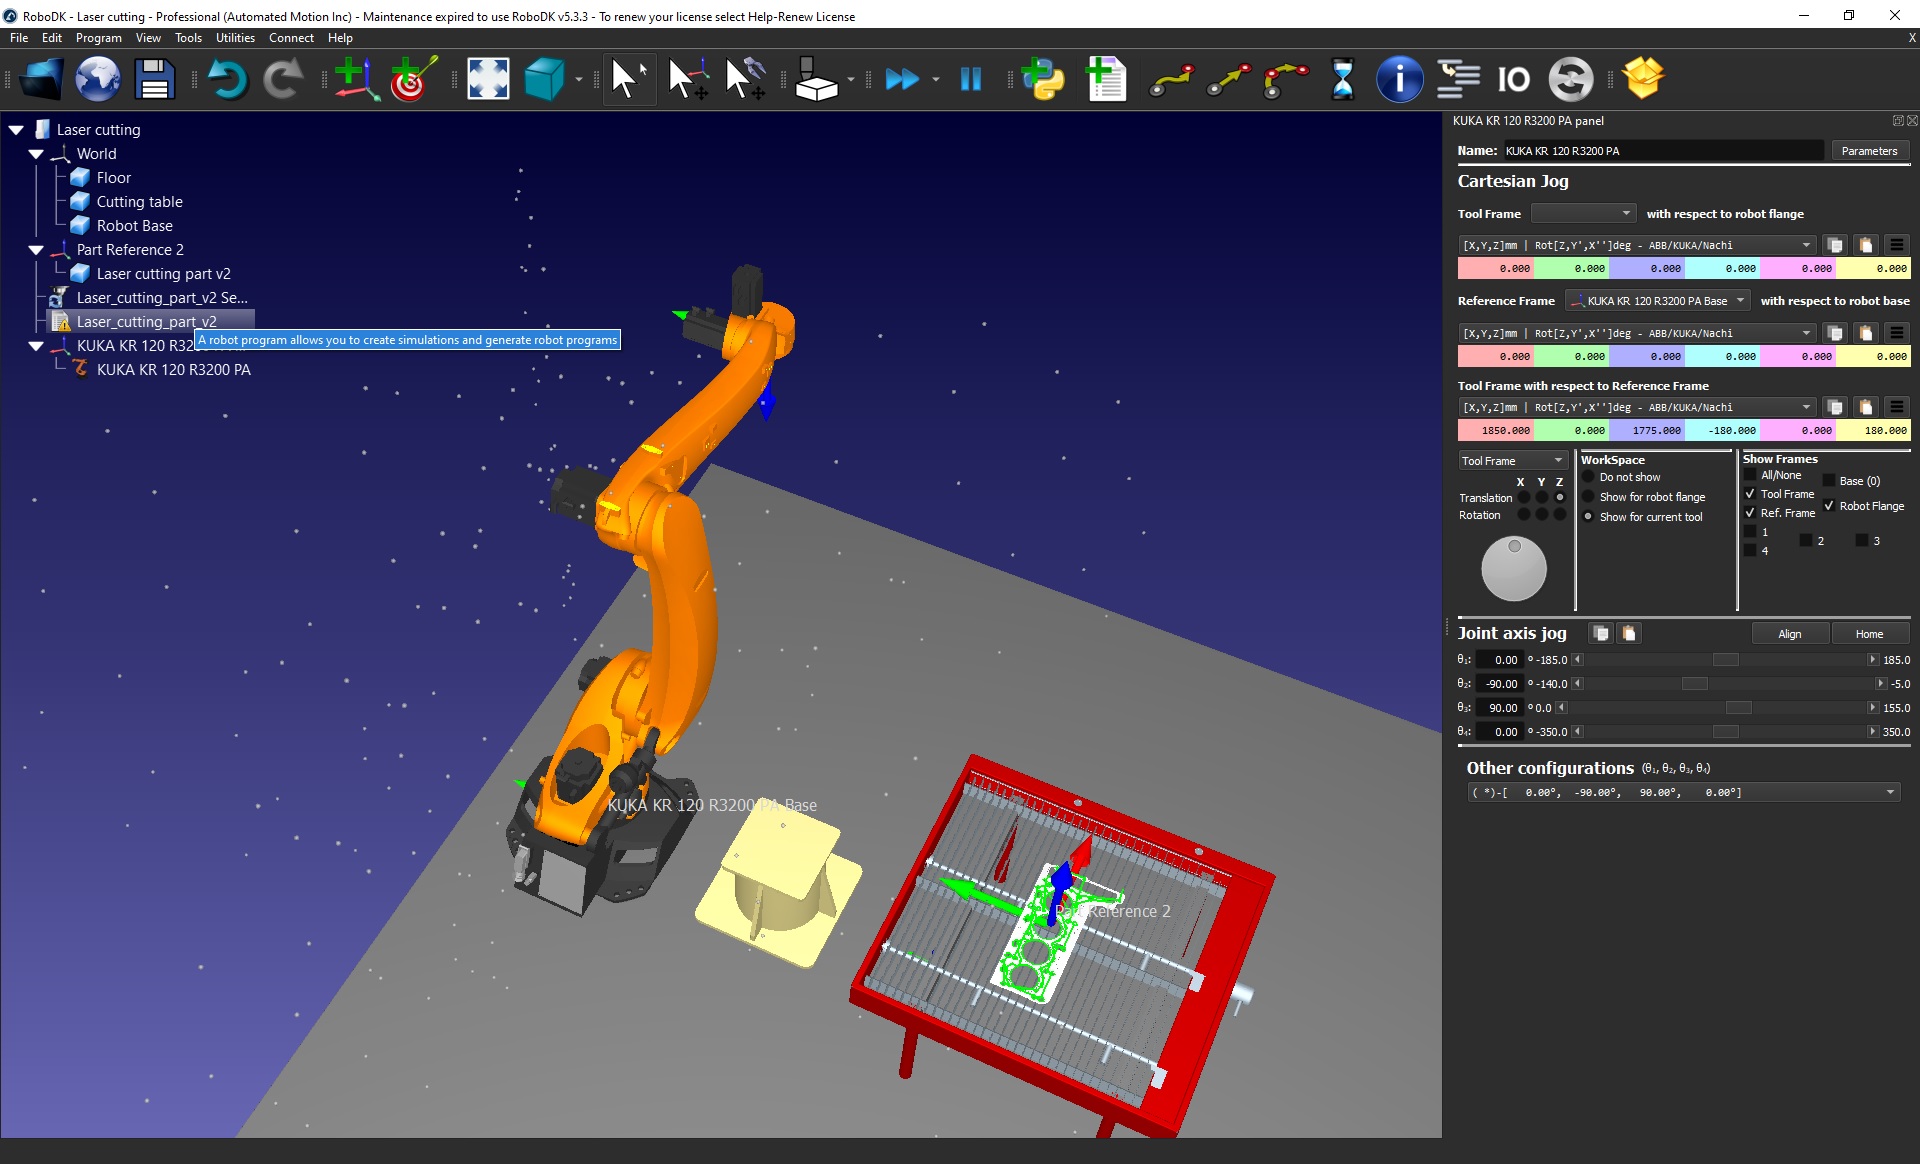Image resolution: width=1920 pixels, height=1164 pixels.
Task: Open the Utilities menu
Action: click(x=235, y=38)
